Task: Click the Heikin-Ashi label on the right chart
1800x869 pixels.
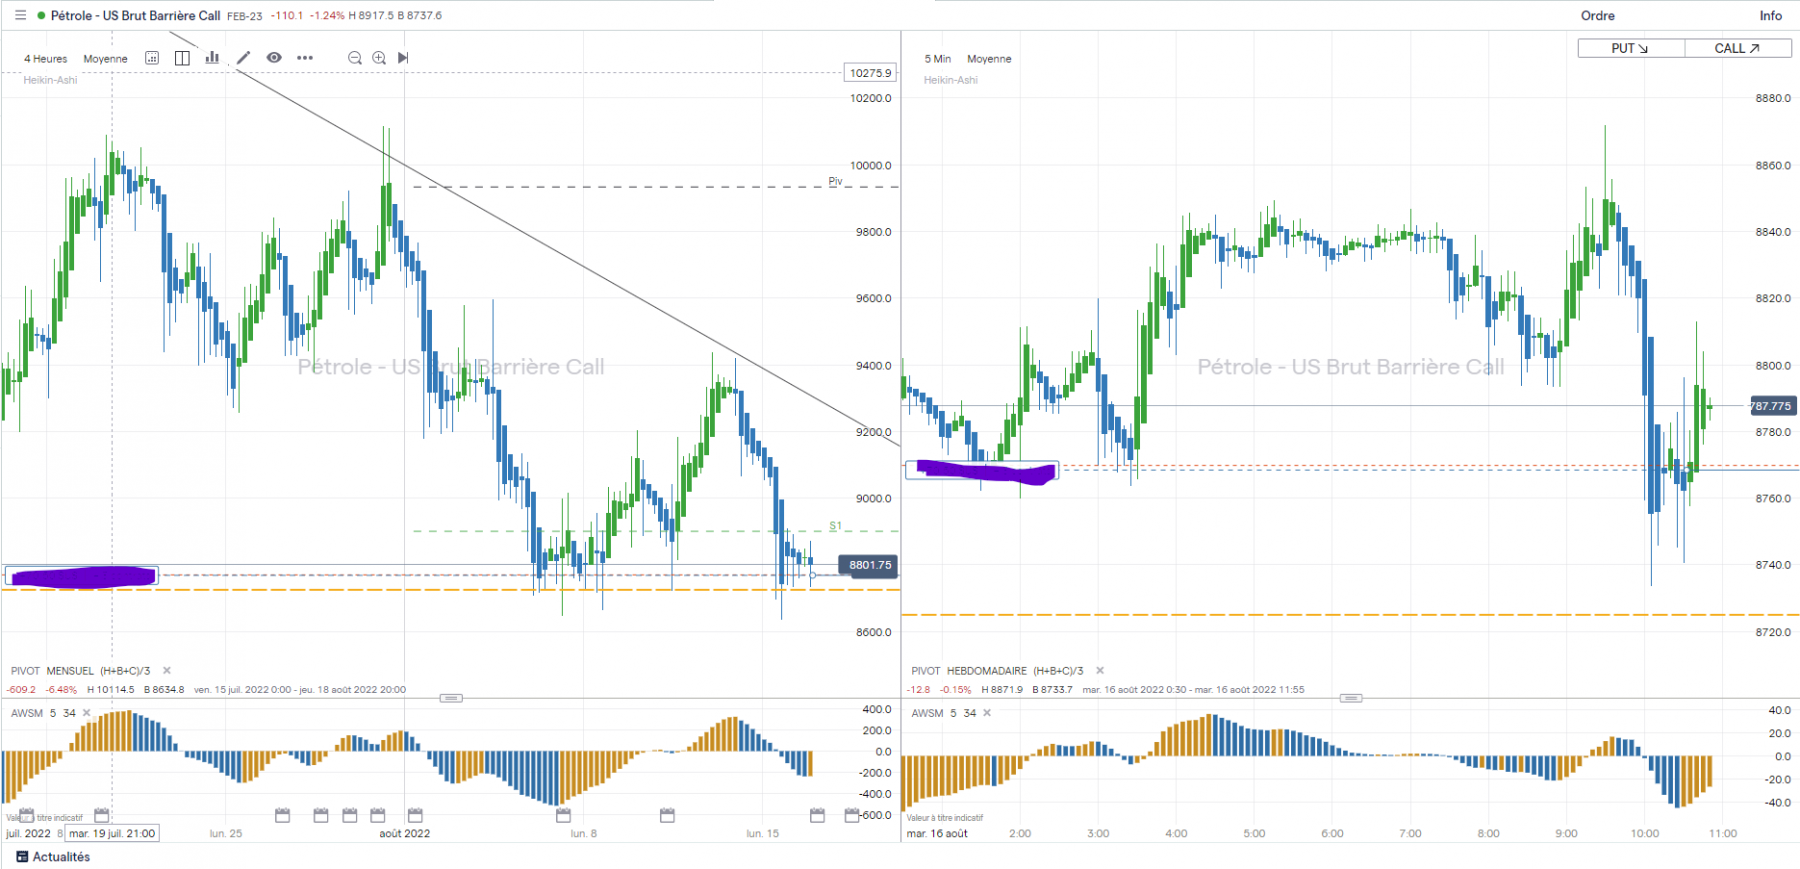Action: (951, 80)
